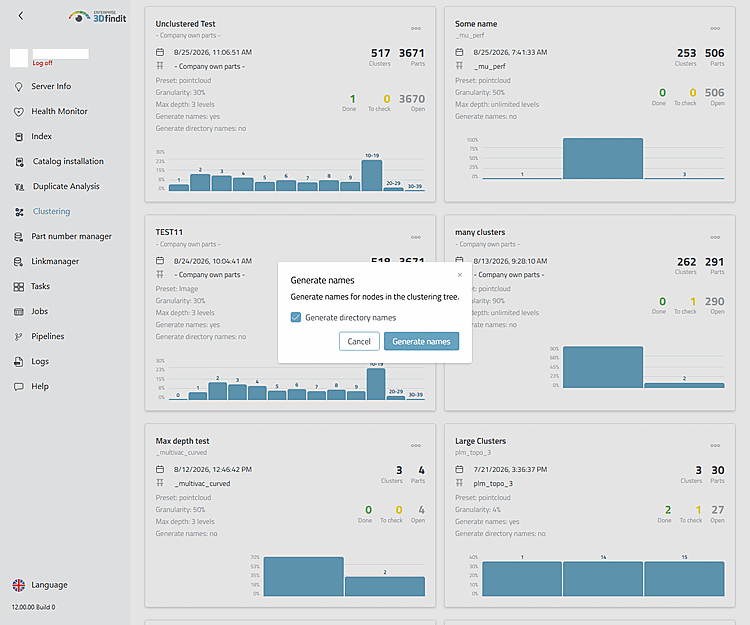Click the 10-19 bar in Unclustered Test chart
Image resolution: width=750 pixels, height=625 pixels.
(x=372, y=175)
